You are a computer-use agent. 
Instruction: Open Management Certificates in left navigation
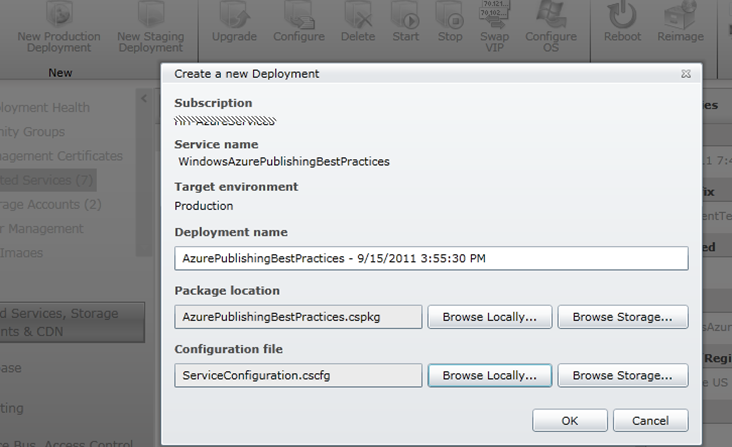pos(61,156)
